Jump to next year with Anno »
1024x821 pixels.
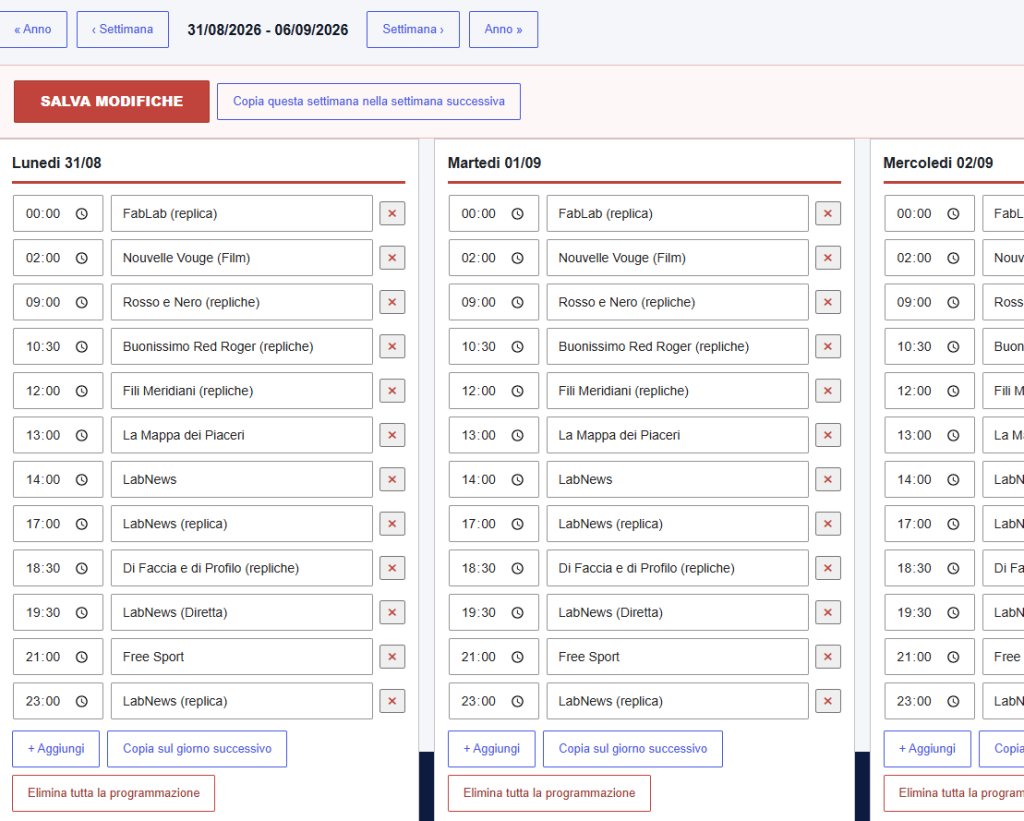point(504,29)
